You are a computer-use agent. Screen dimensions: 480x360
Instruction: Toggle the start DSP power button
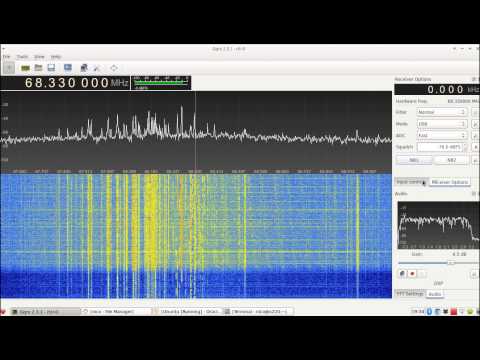coord(9,68)
